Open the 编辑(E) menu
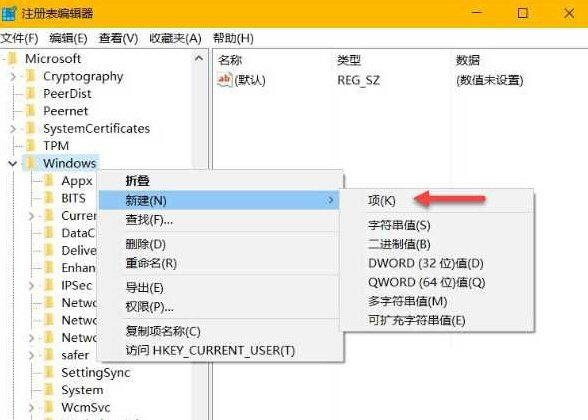Viewport: 588px width, 420px height. (x=68, y=38)
